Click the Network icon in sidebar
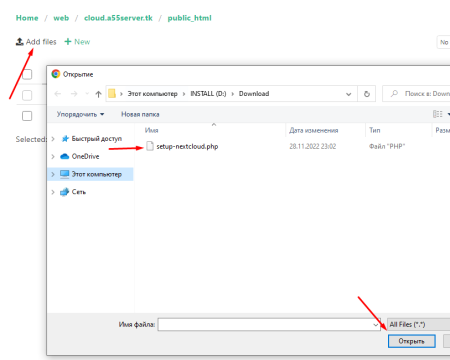This screenshot has height=360, width=450. click(x=64, y=192)
